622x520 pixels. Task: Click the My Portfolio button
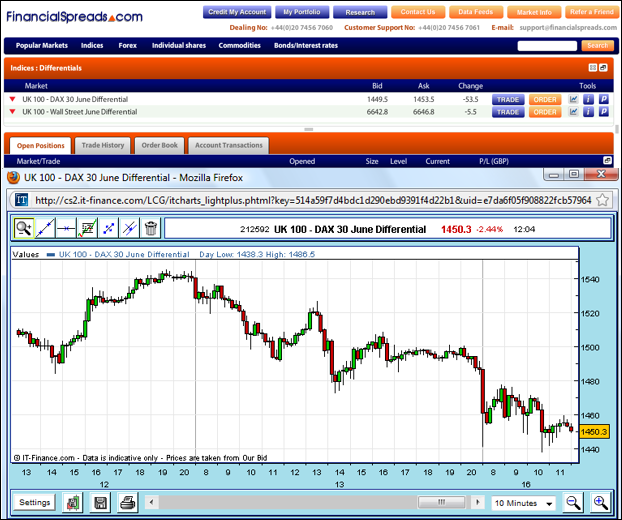click(x=302, y=12)
